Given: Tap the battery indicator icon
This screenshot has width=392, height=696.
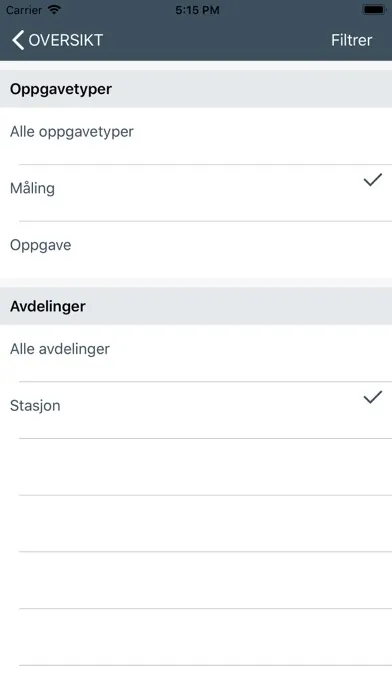Looking at the screenshot, I should tap(374, 10).
